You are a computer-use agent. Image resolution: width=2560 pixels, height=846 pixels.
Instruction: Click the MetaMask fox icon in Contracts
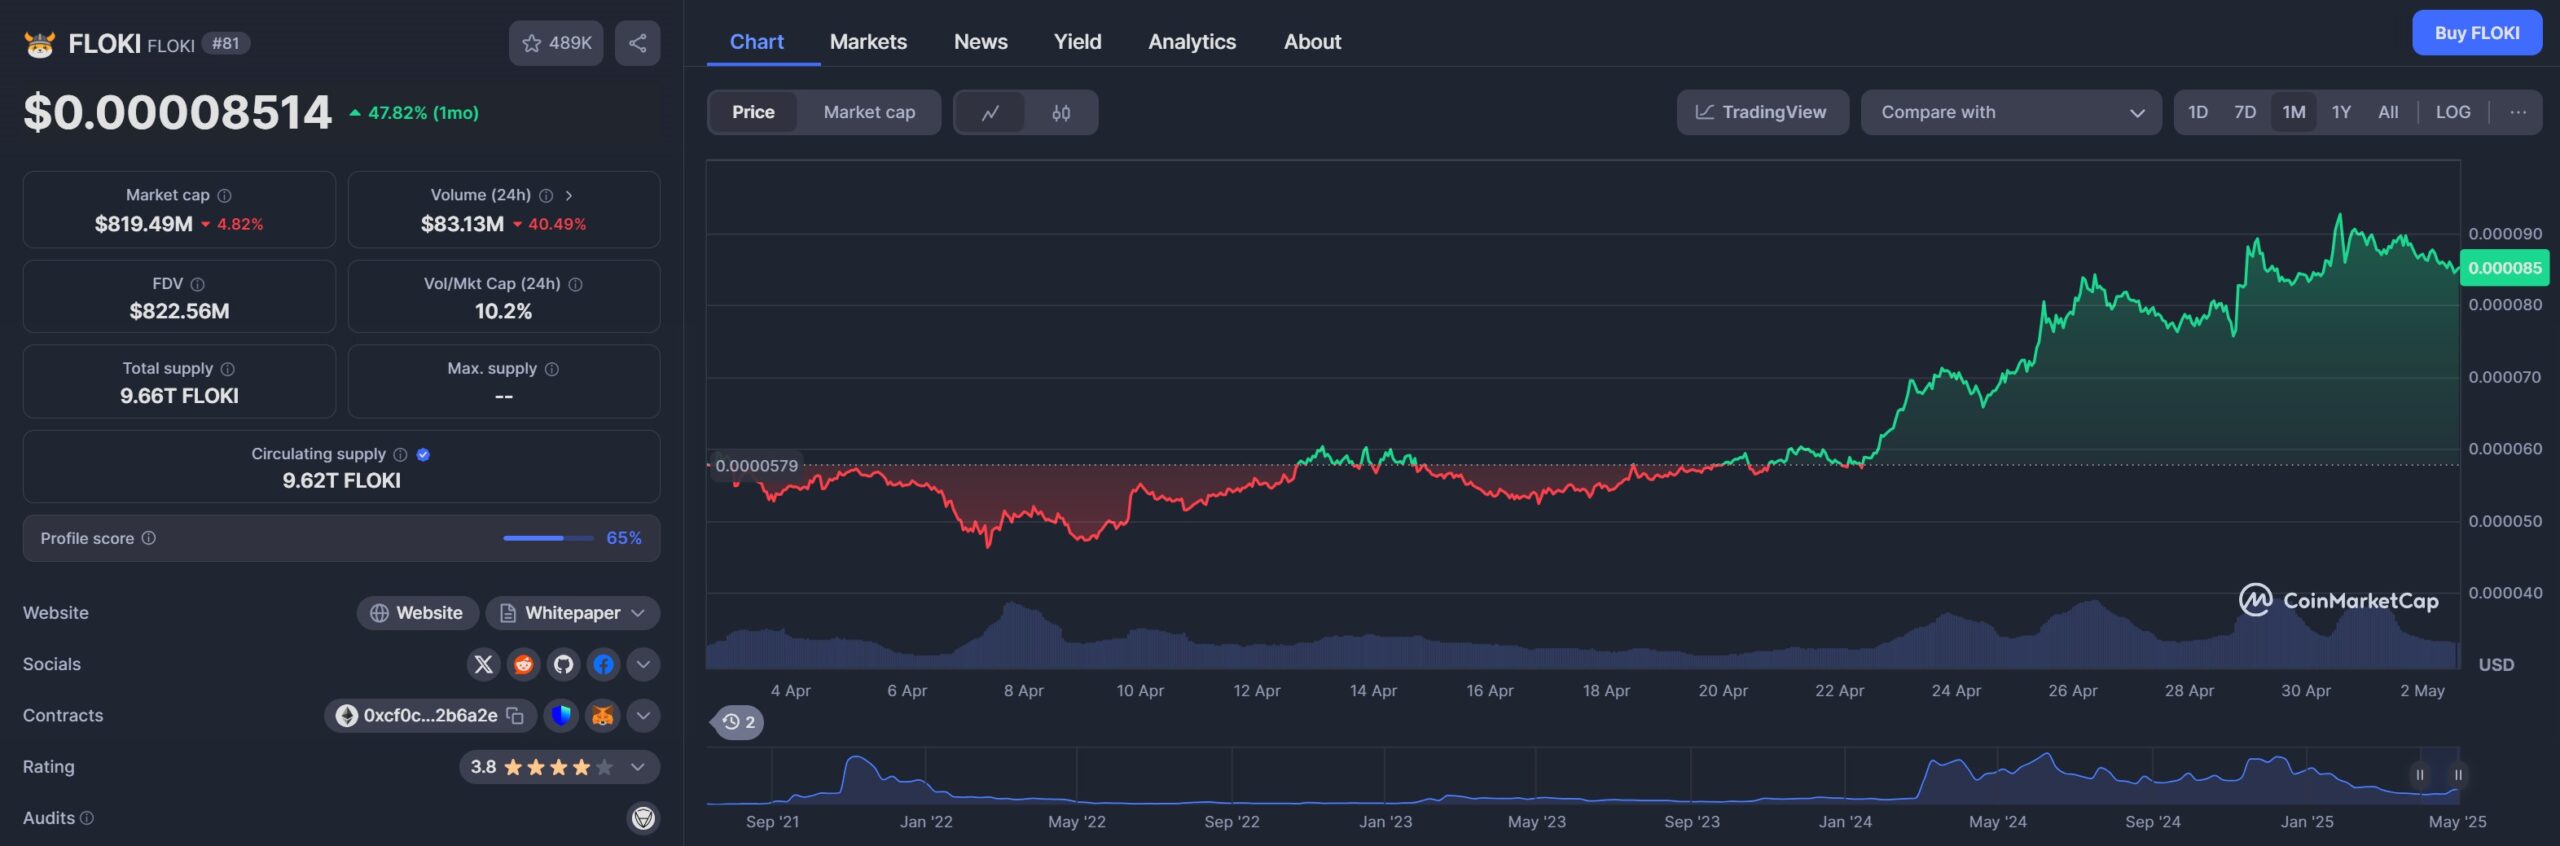603,716
